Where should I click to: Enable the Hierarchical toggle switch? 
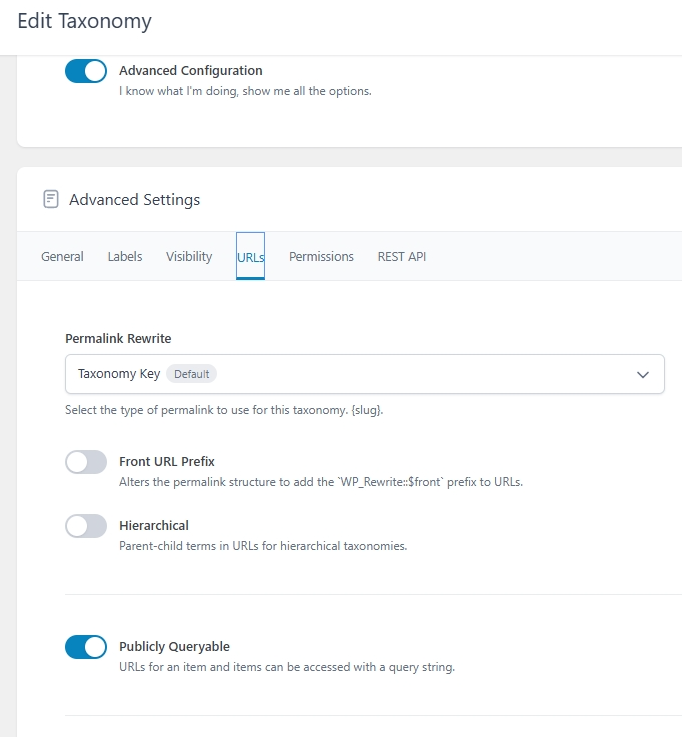[86, 526]
